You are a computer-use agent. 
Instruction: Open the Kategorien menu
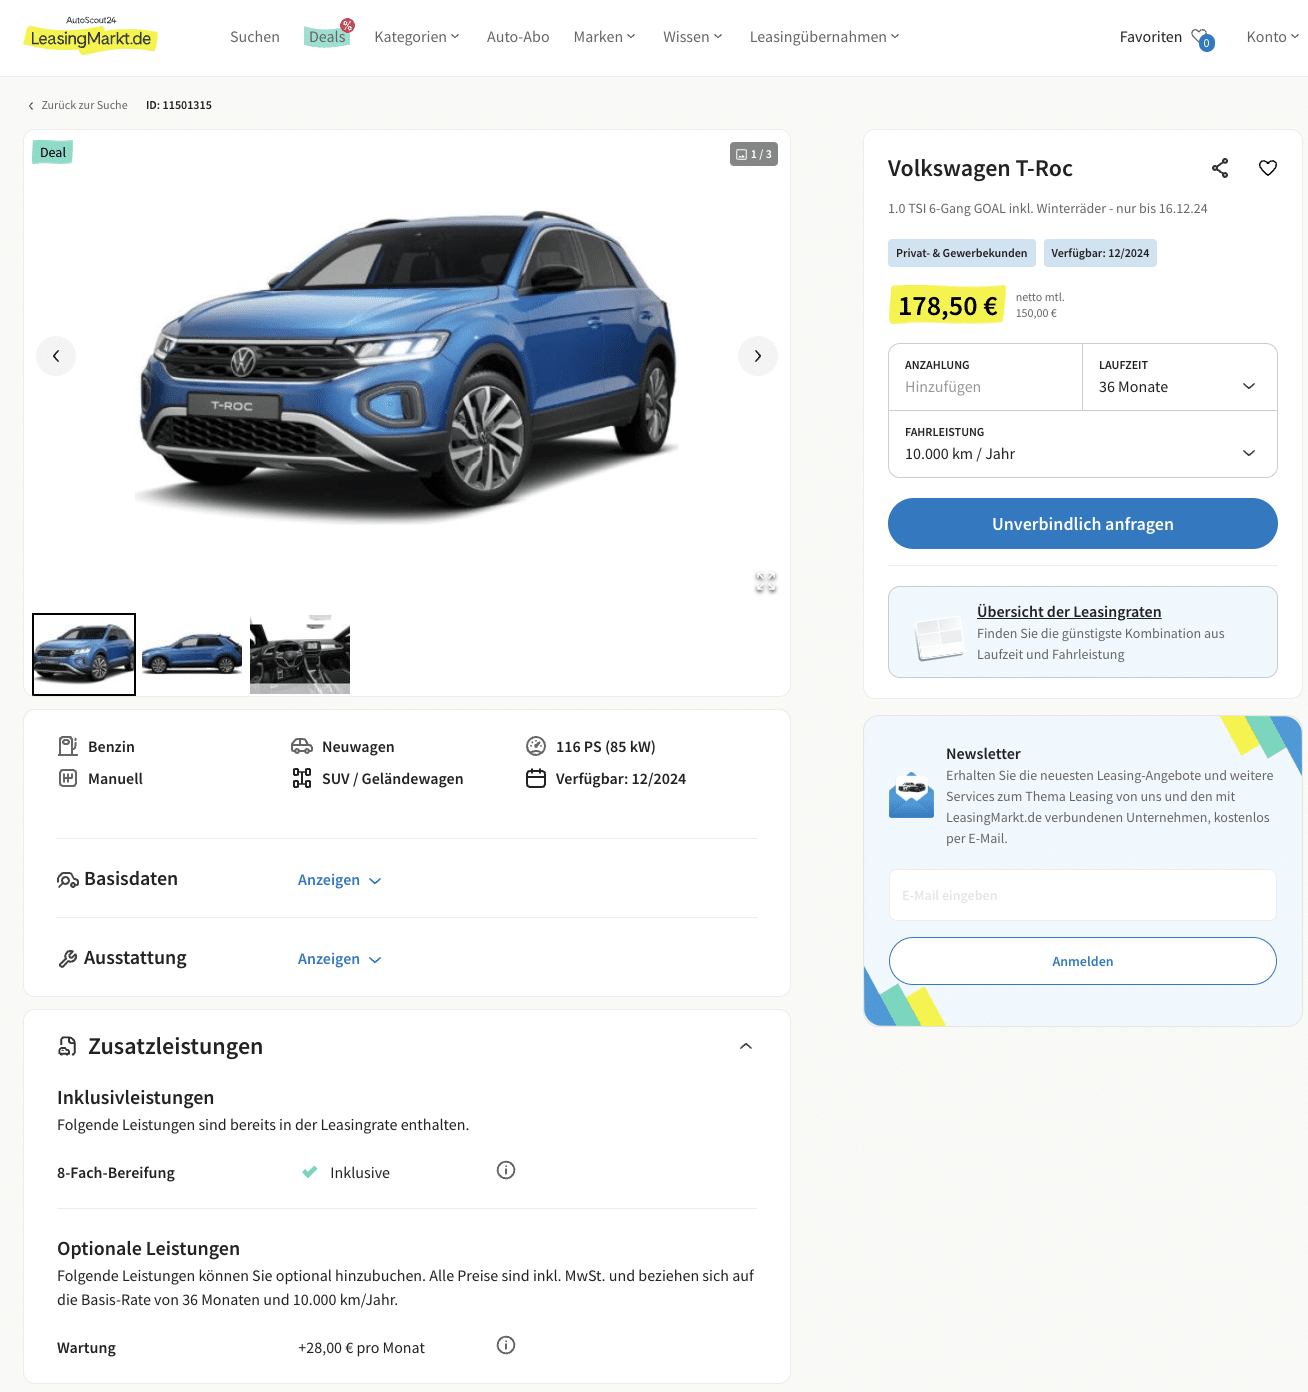point(417,37)
